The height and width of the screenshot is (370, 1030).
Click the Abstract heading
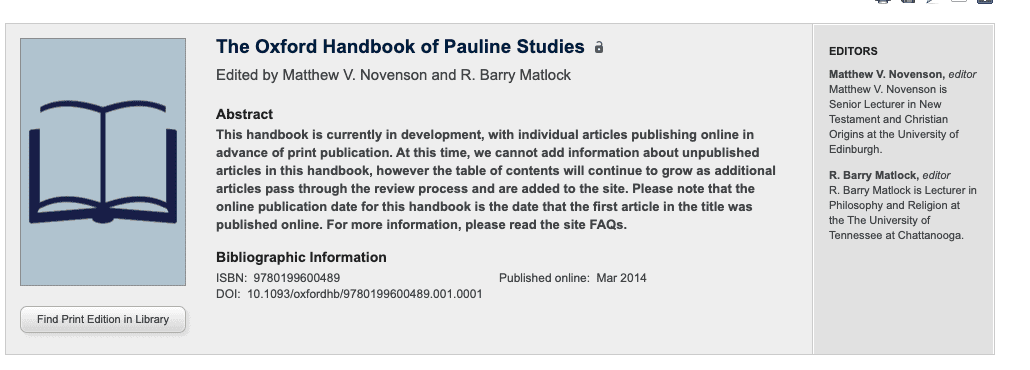tap(244, 114)
